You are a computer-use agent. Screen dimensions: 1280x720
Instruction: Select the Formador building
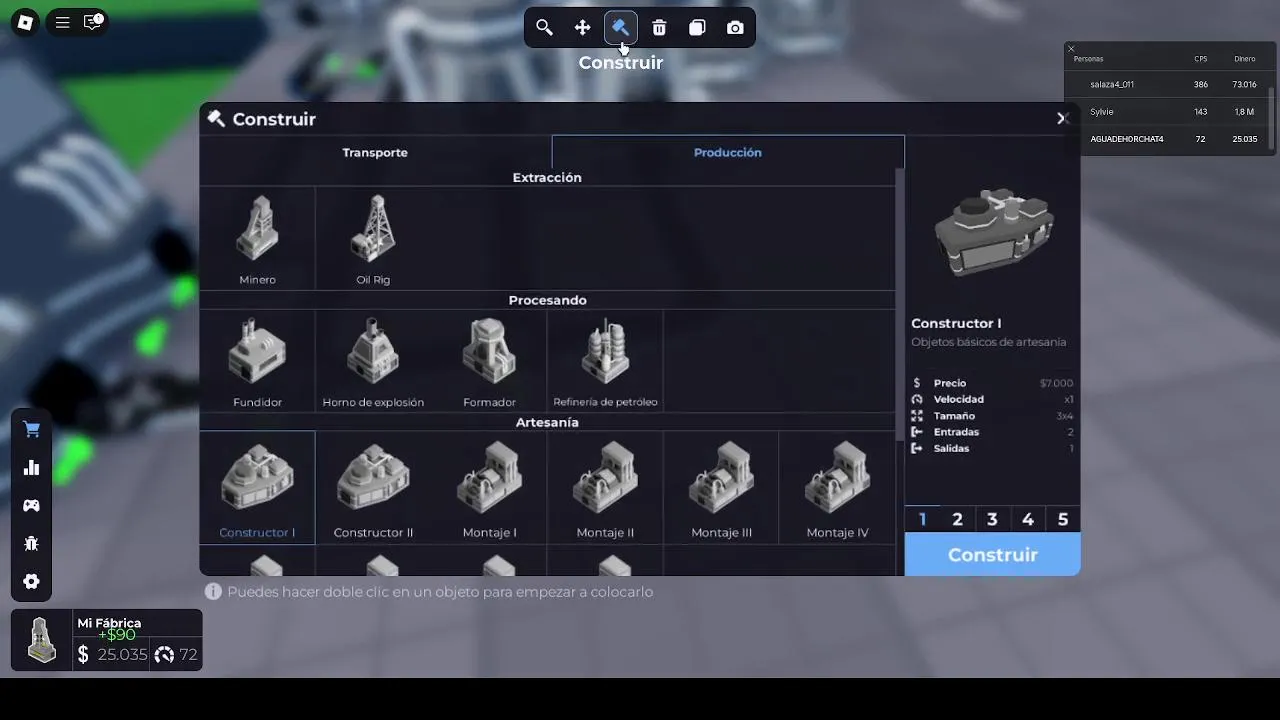(489, 360)
